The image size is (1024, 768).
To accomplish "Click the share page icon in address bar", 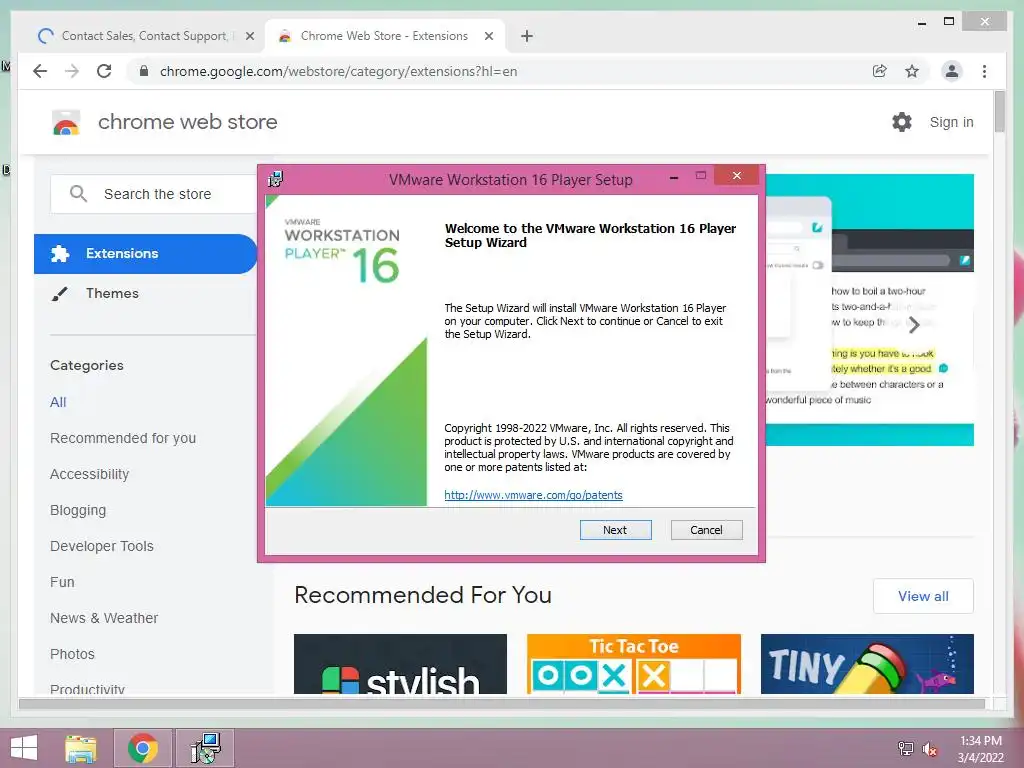I will [880, 71].
